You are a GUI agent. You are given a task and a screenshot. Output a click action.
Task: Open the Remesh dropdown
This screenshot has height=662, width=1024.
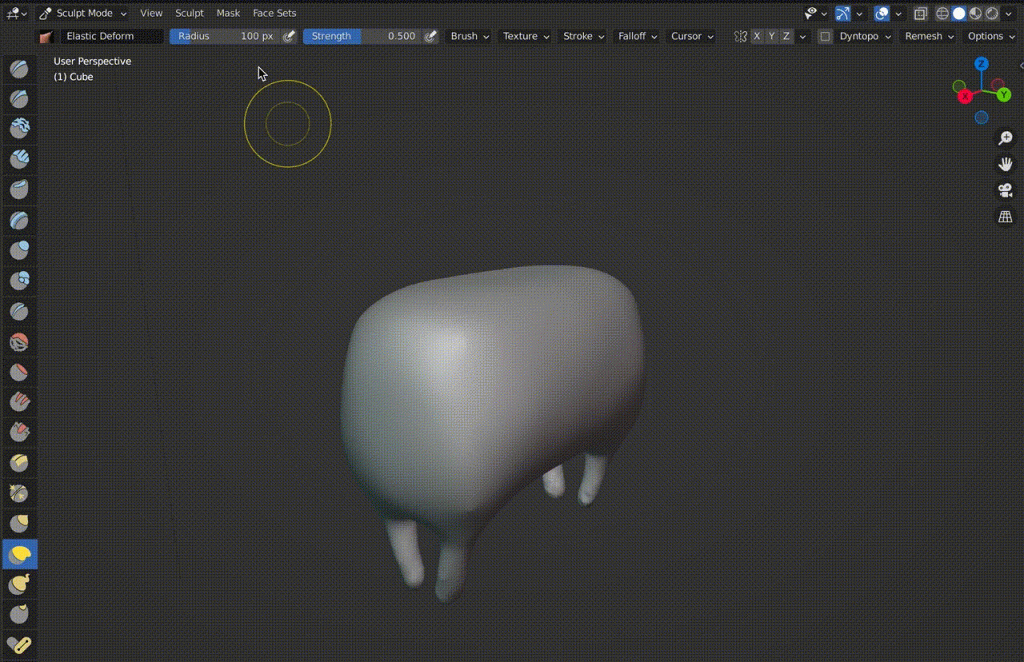coord(925,36)
